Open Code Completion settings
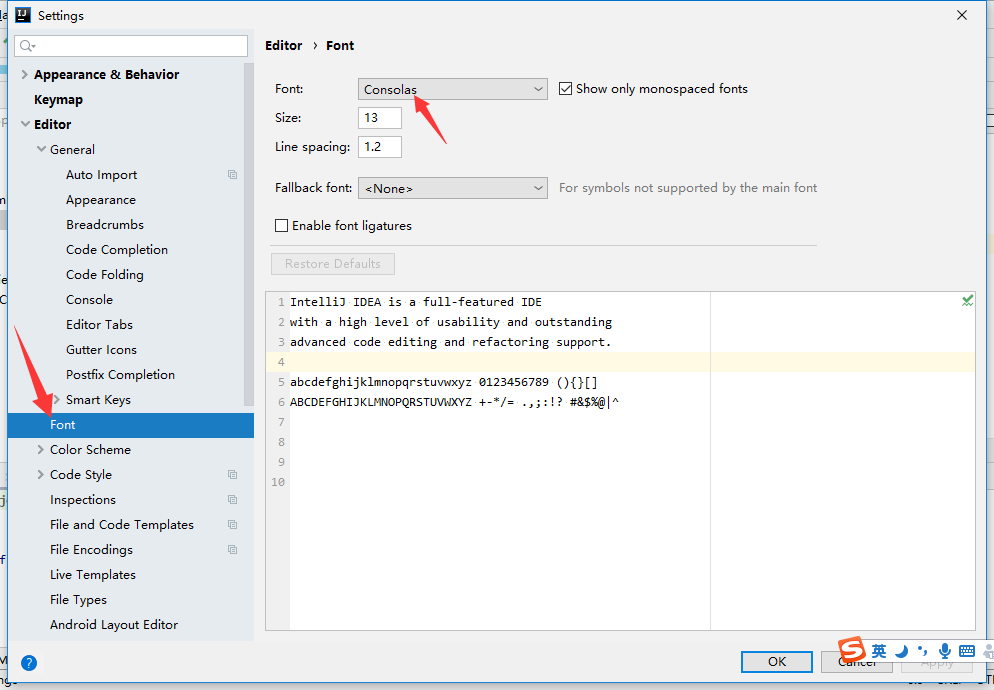This screenshot has width=994, height=690. (117, 250)
